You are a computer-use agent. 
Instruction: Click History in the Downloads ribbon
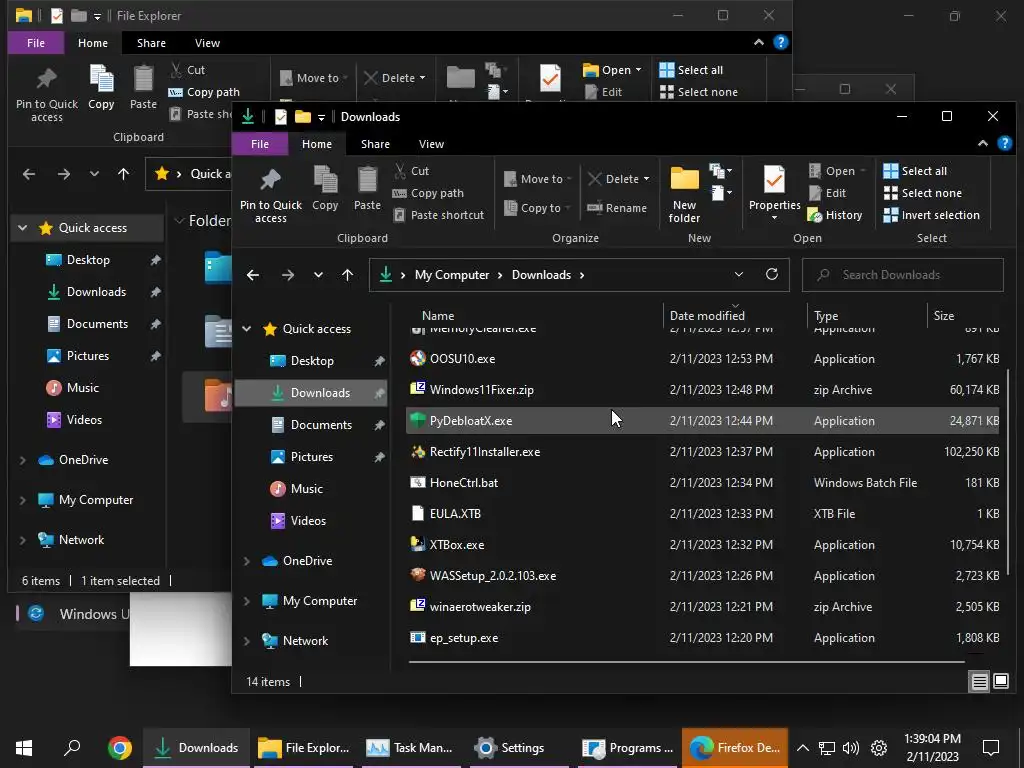pos(835,215)
